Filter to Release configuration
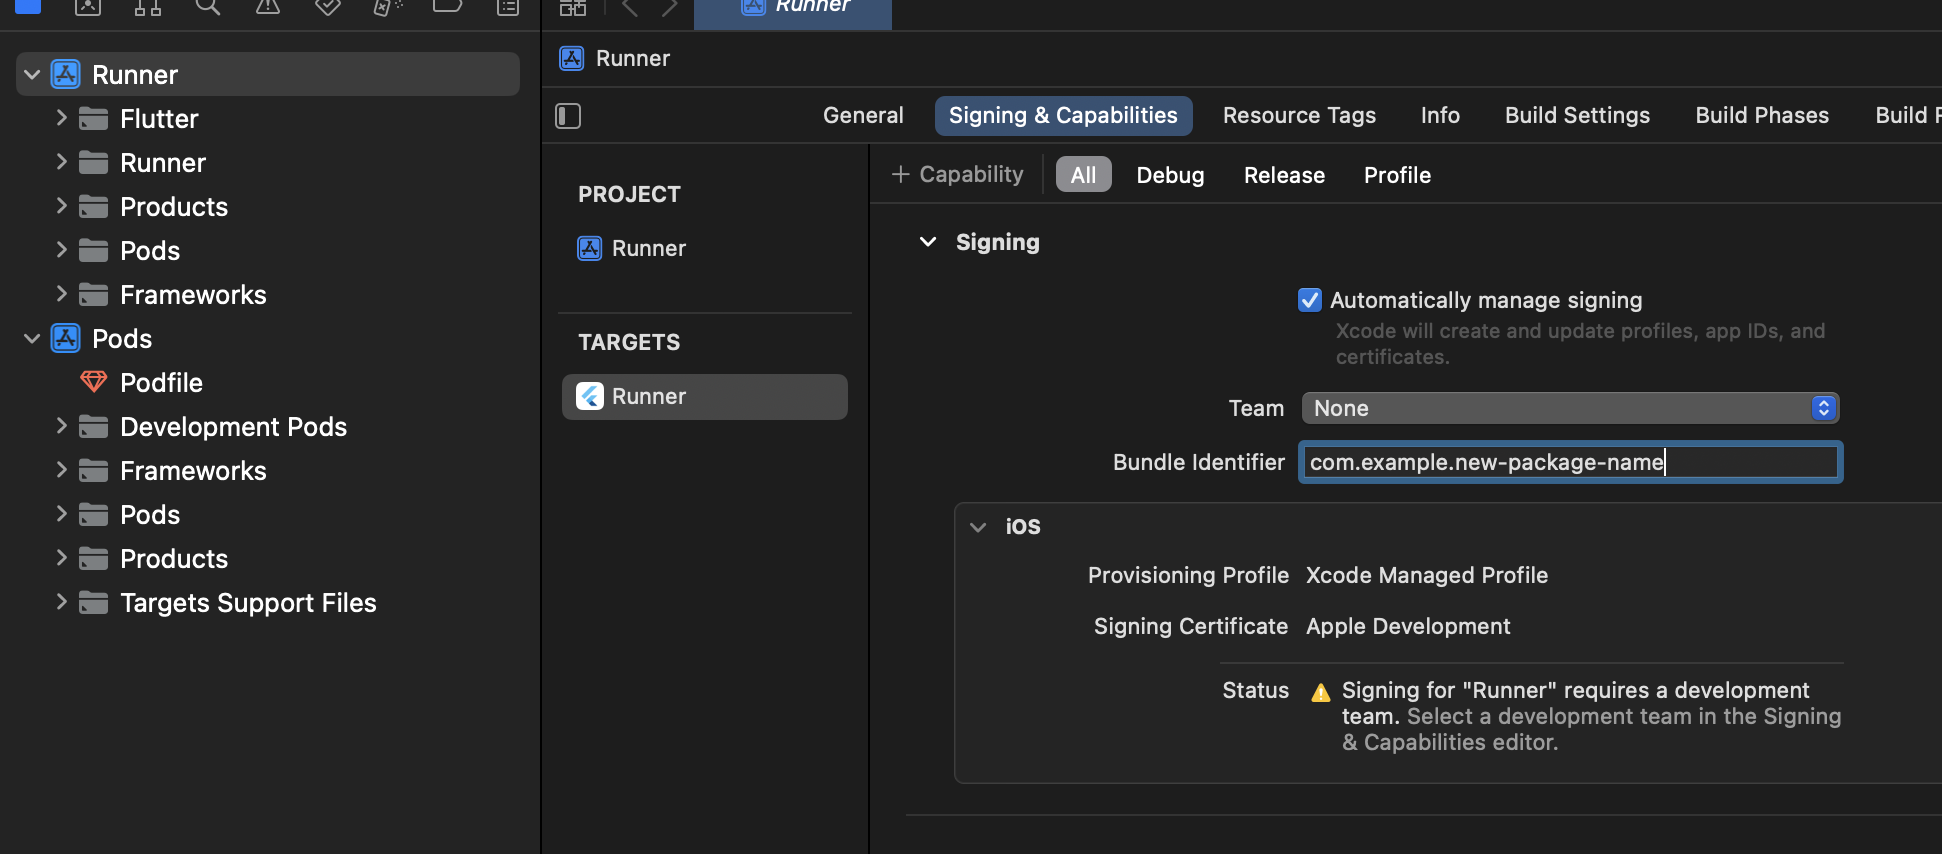The image size is (1942, 854). [x=1284, y=175]
